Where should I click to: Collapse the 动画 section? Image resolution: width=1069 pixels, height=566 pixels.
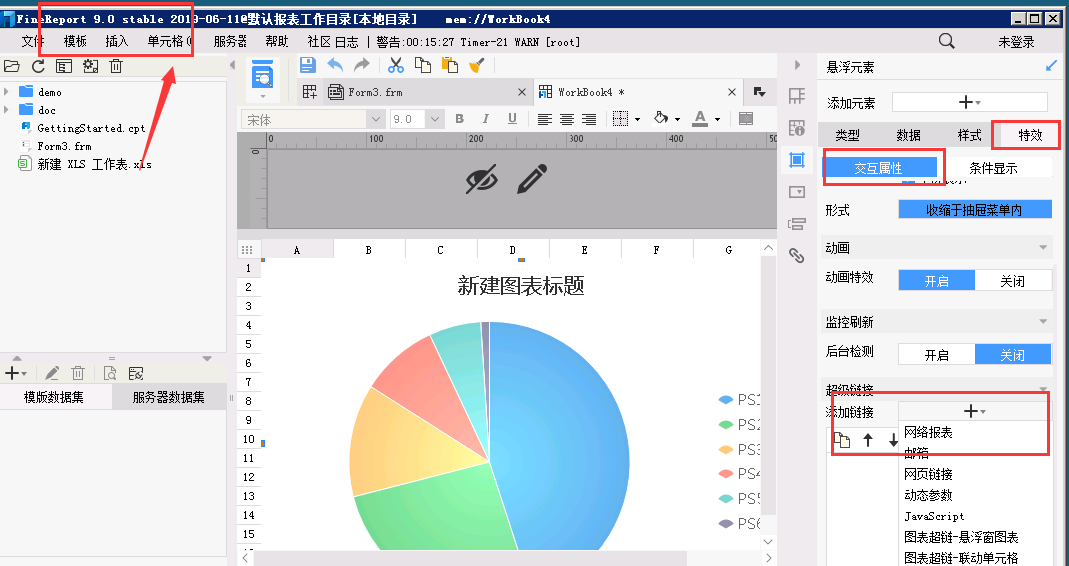click(x=1042, y=248)
